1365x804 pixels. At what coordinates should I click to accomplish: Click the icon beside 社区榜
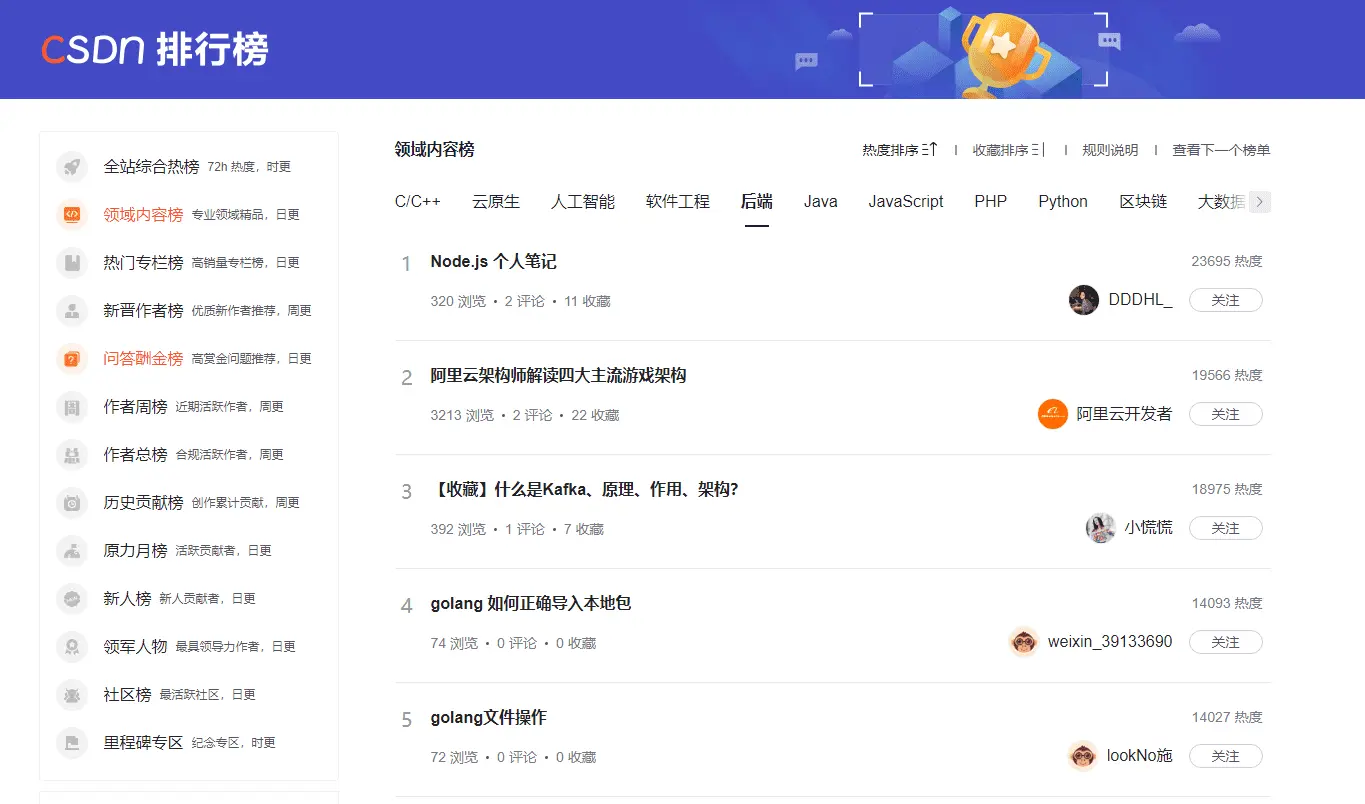[x=72, y=695]
